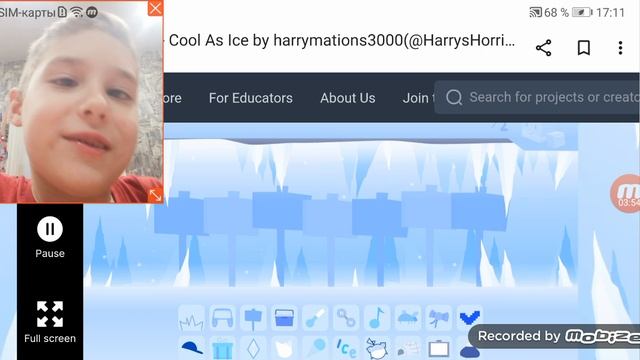This screenshot has height=360, width=640.
Task: Select the ice scoop icon
Action: (315, 318)
